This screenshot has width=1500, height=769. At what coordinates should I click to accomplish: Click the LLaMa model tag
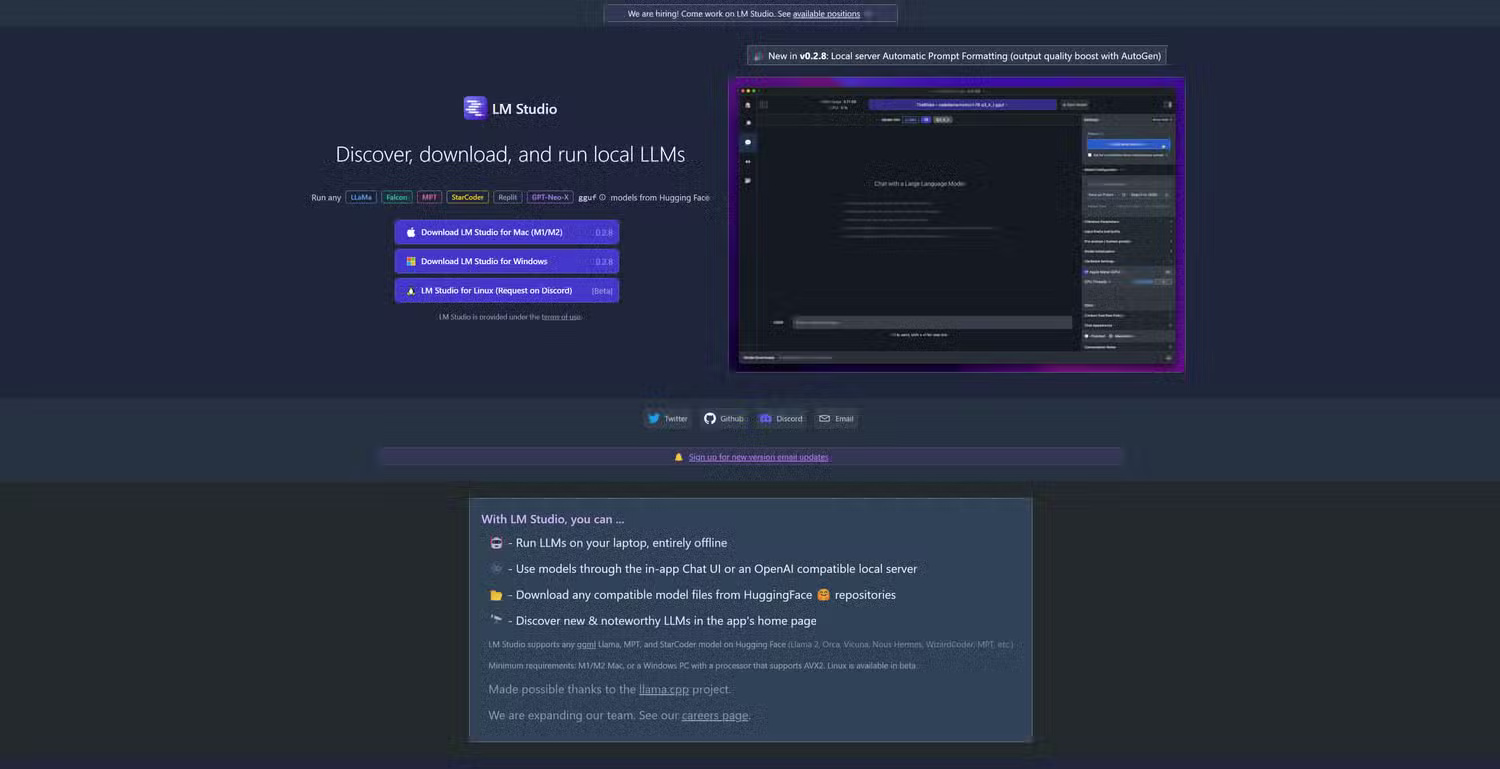pos(361,197)
